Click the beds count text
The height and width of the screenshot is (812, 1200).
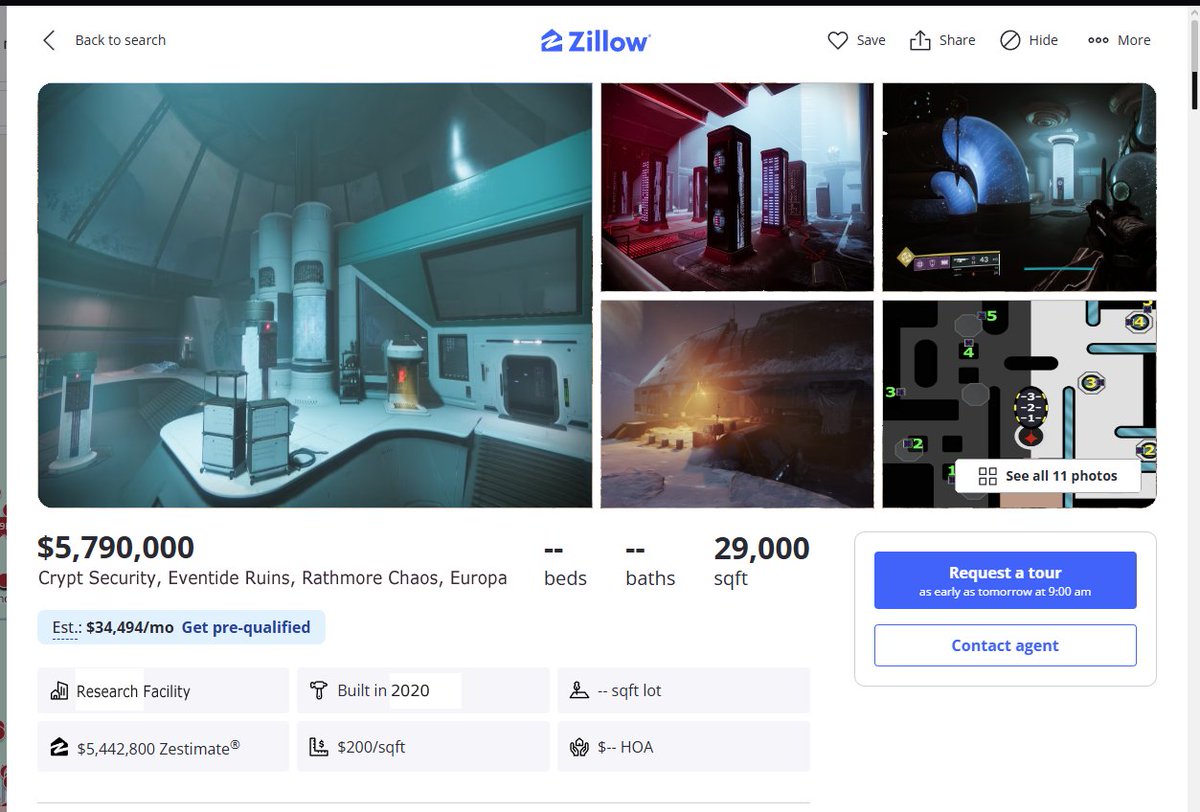tap(565, 563)
